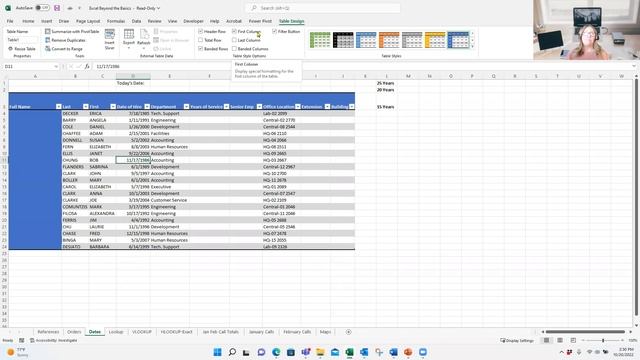Screen dimensions: 640x360
Task: Toggle the First Column checkbox
Action: tap(234, 31)
